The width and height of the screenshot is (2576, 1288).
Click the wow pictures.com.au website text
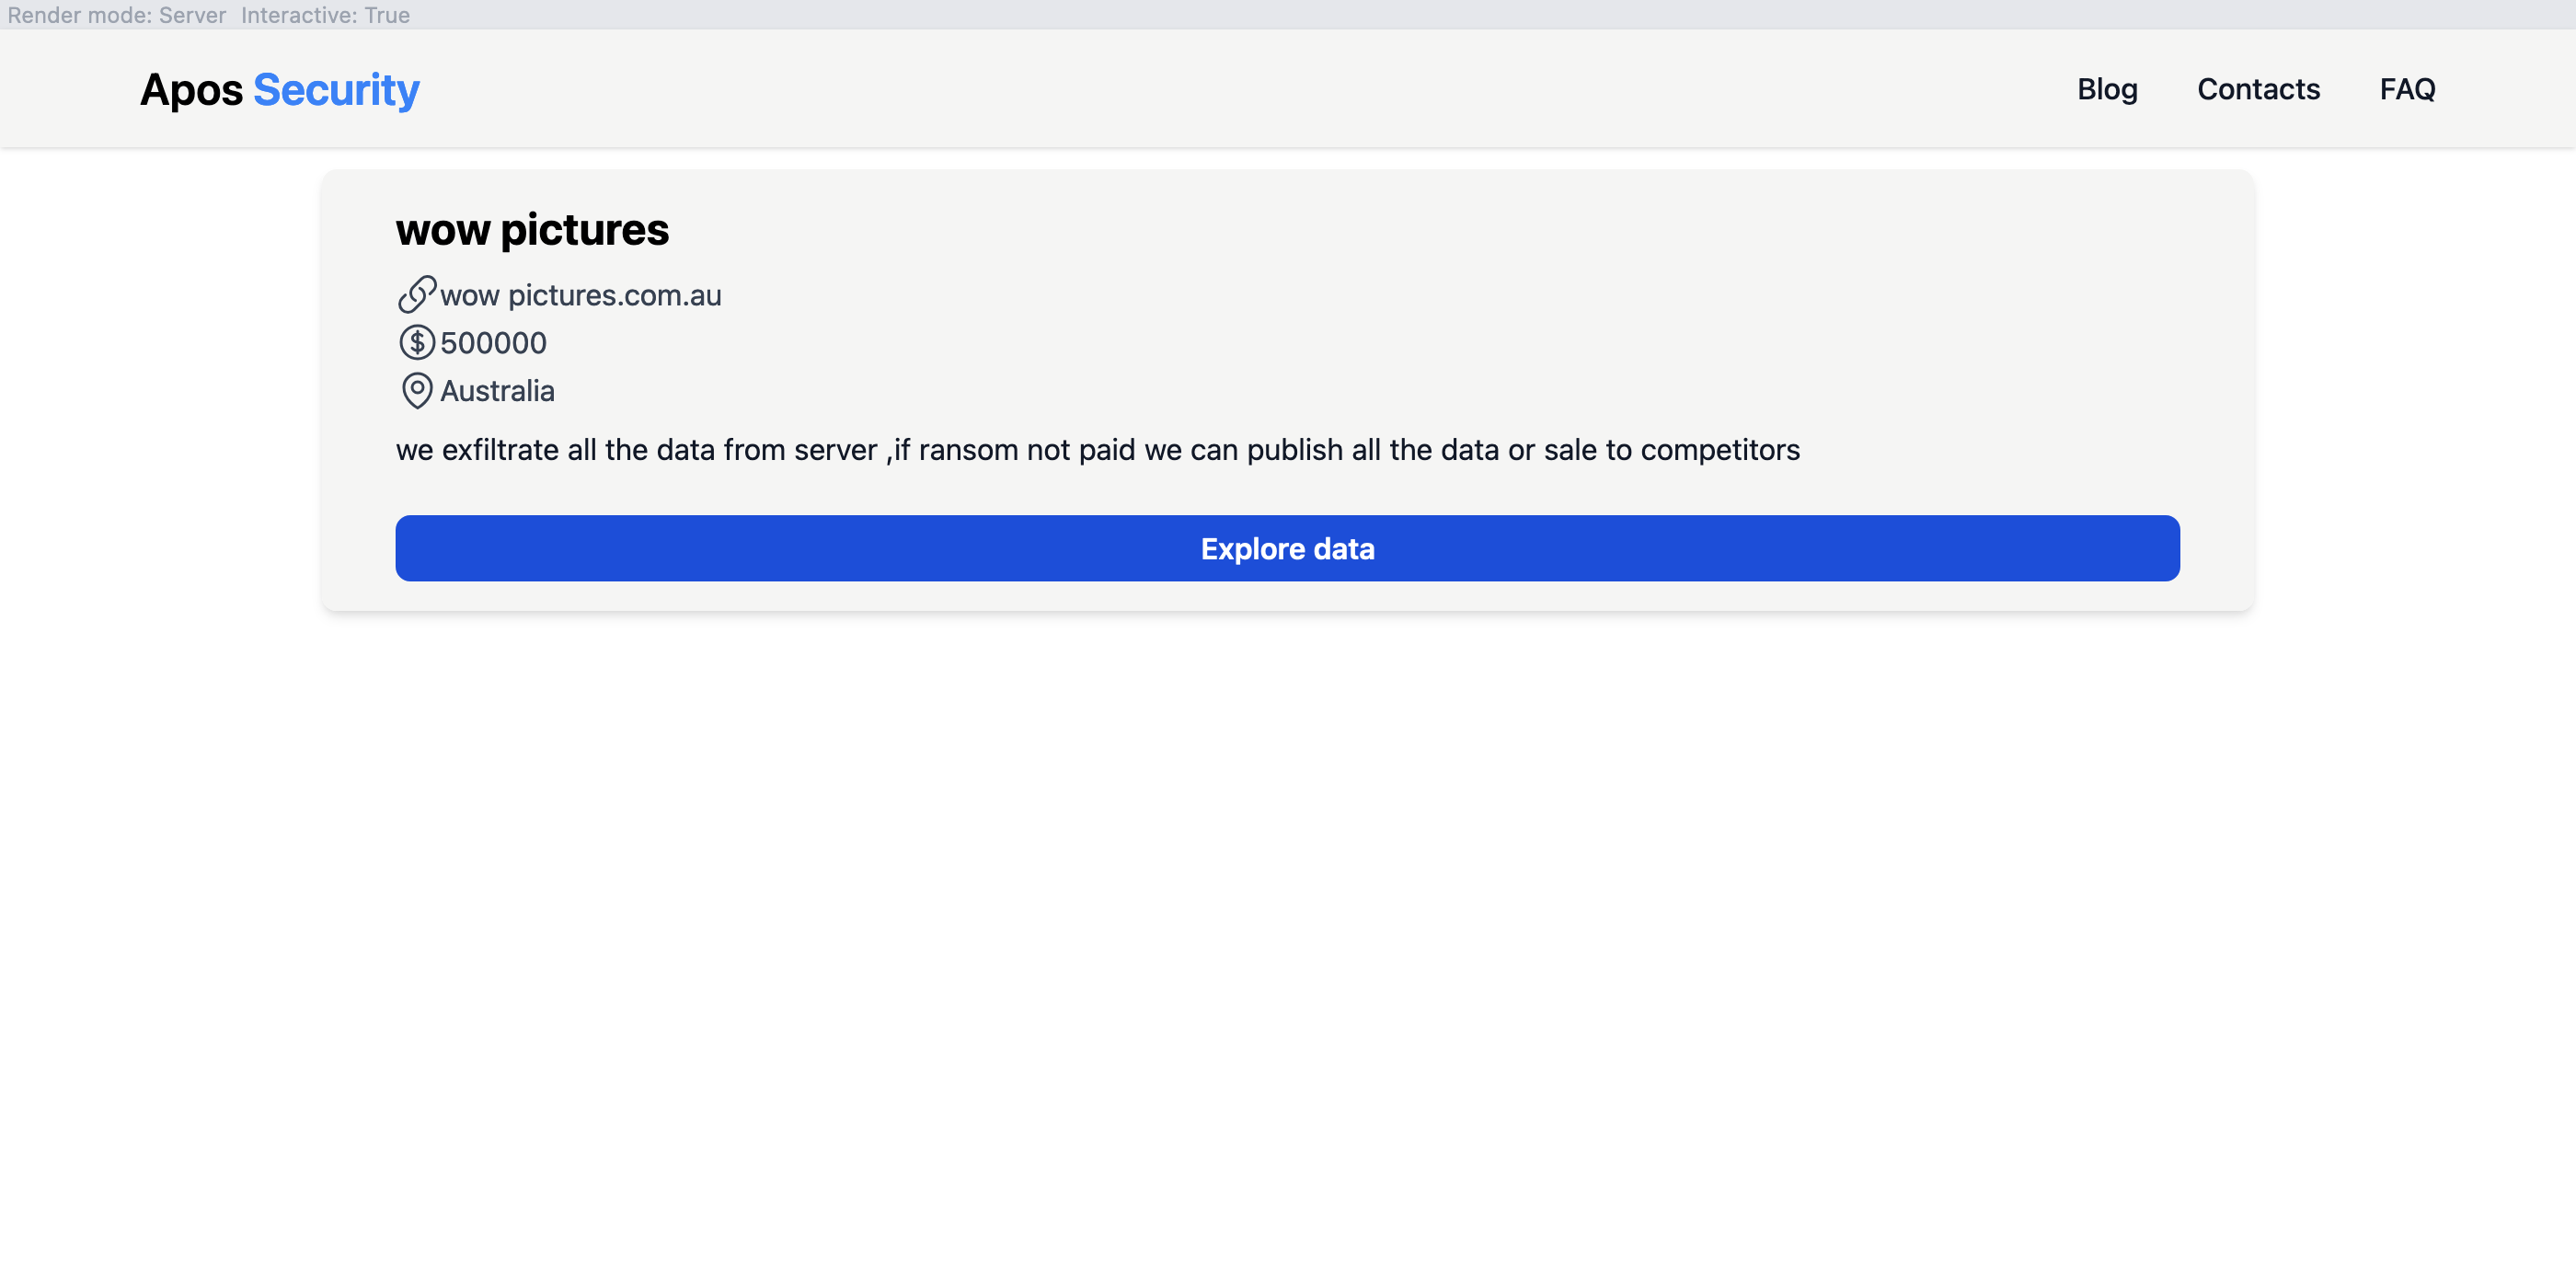pos(580,296)
